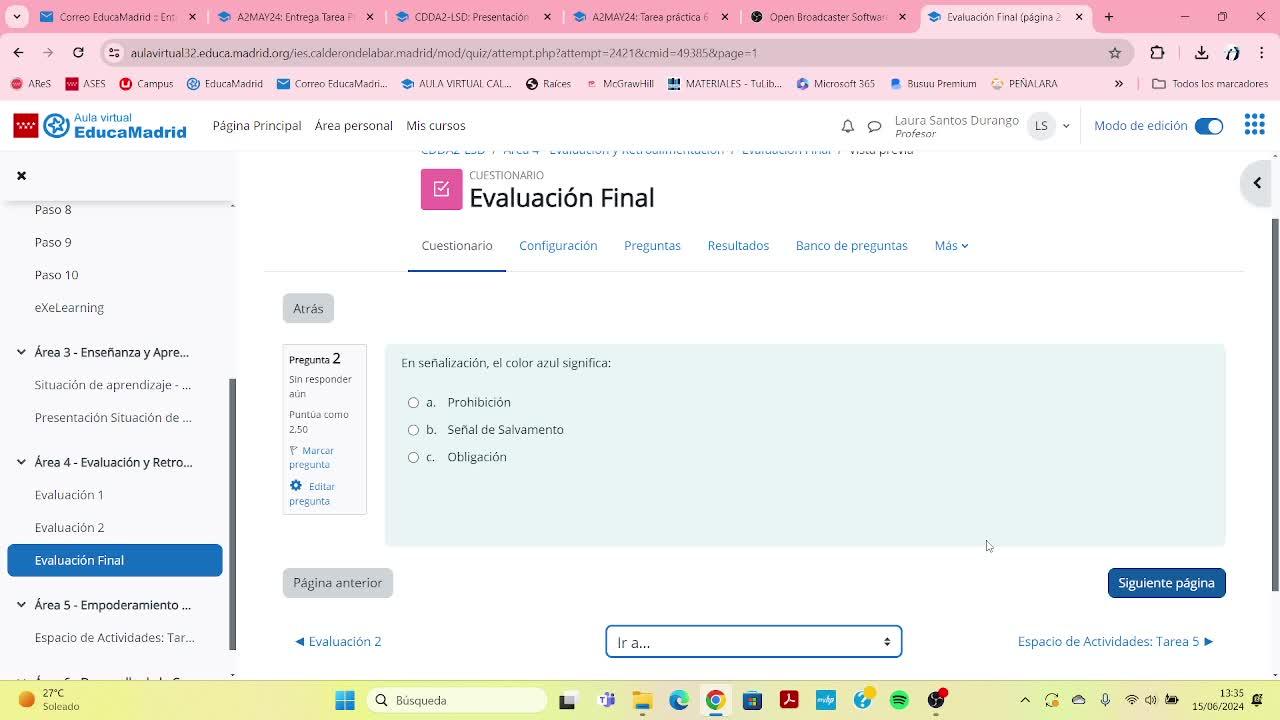Collapse the Área 4 - Evaluación section
Screen dimensions: 1280x720
pos(21,462)
